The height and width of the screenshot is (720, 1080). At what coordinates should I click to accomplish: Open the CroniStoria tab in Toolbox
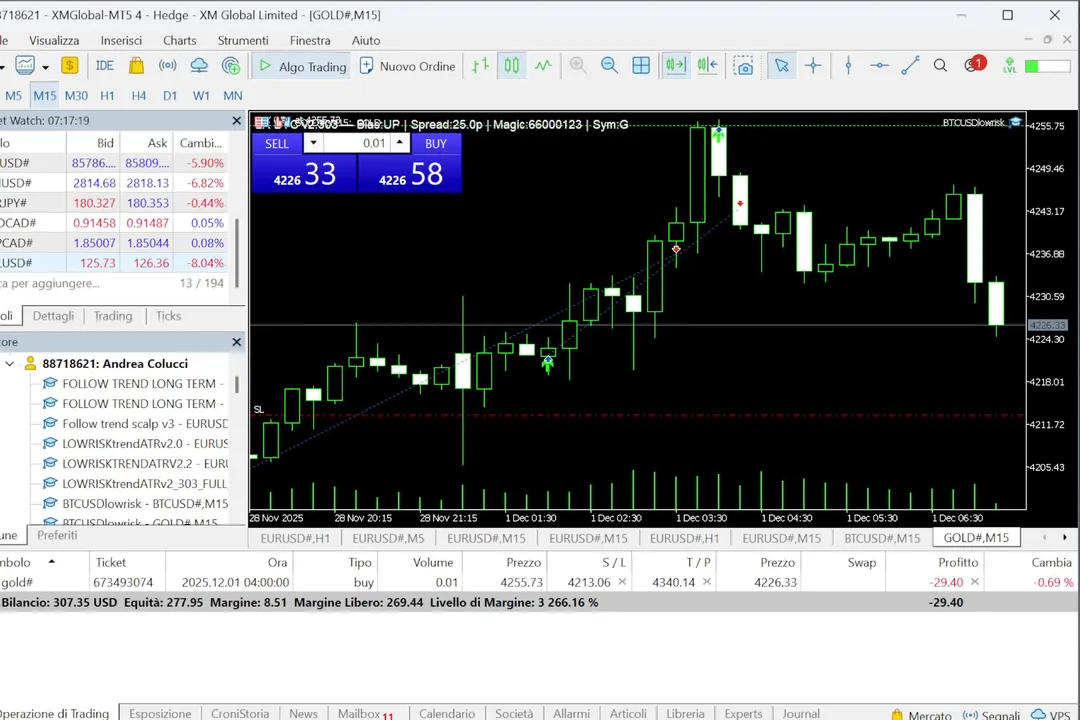[240, 714]
